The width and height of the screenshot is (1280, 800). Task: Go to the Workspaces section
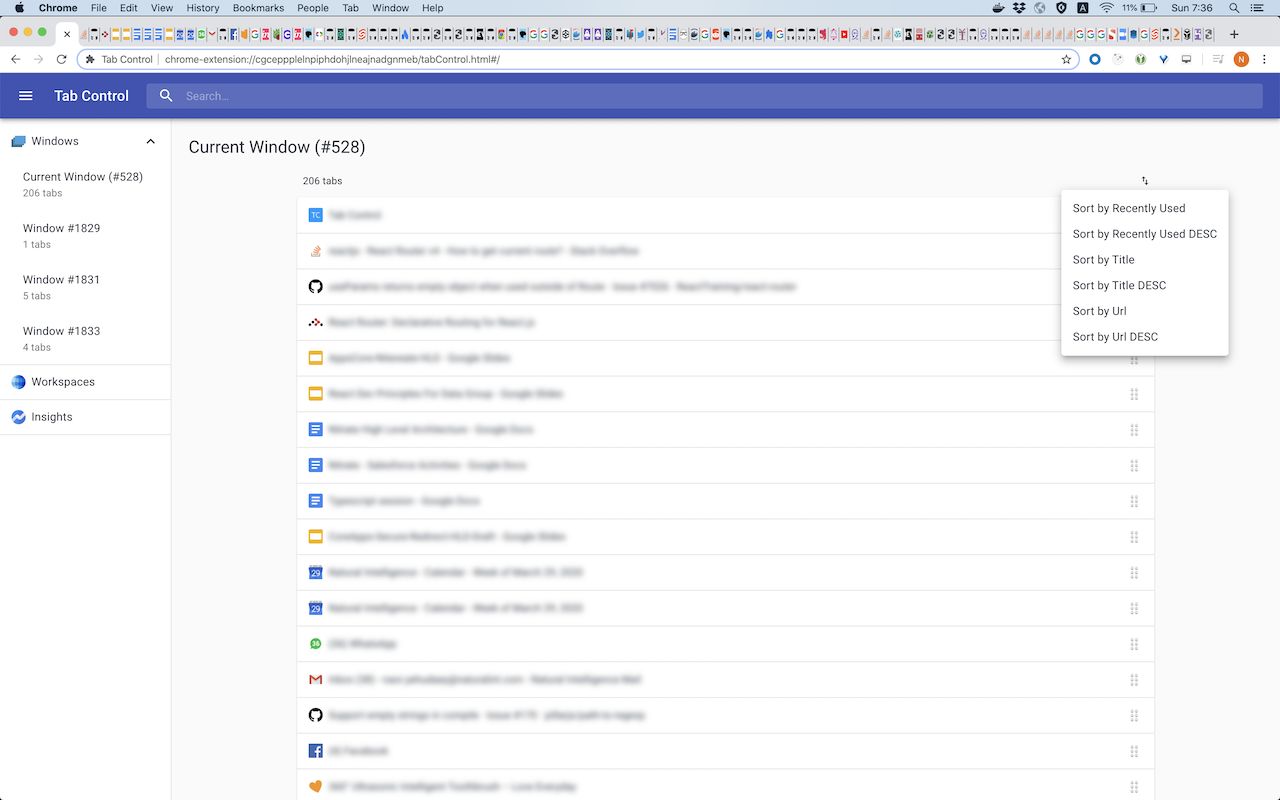pos(85,382)
